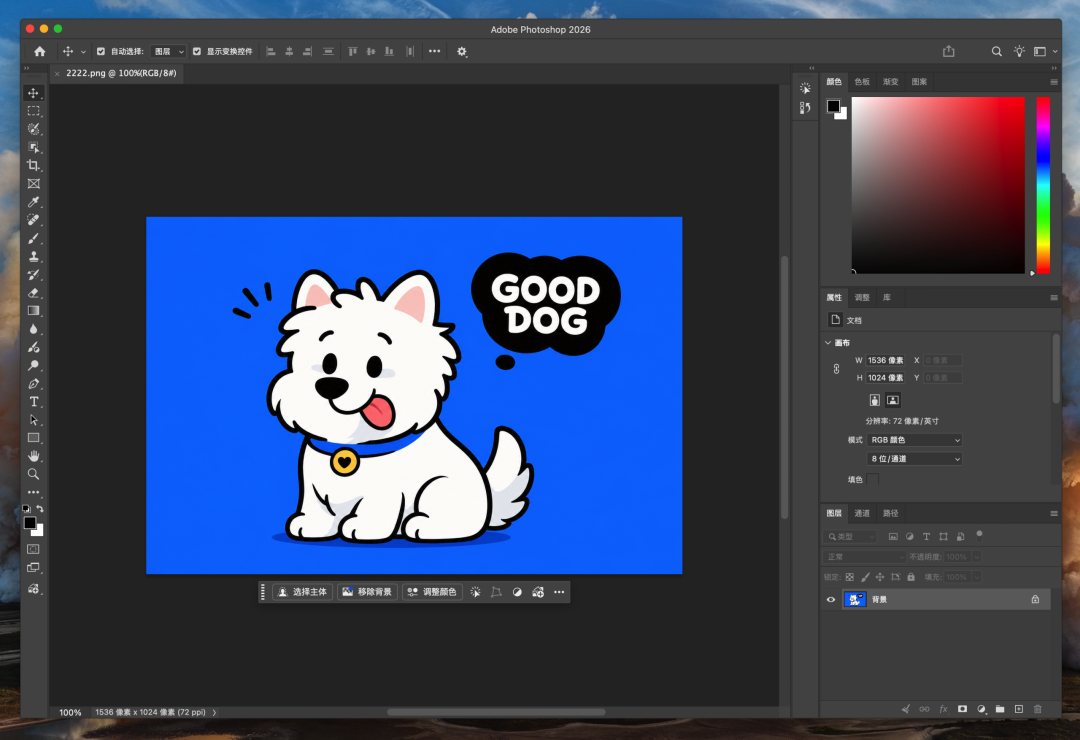Open the Move tool preset dropdown arrow

(x=83, y=52)
